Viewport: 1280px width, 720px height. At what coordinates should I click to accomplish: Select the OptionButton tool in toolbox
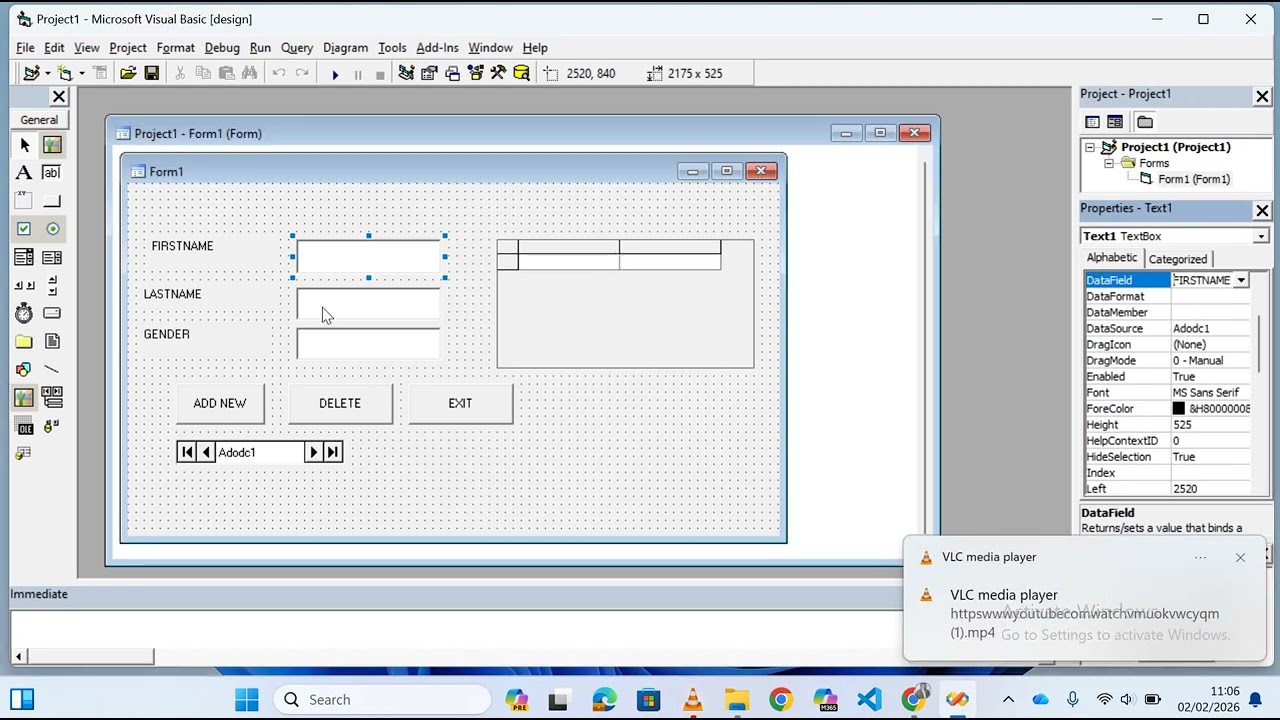pyautogui.click(x=52, y=229)
